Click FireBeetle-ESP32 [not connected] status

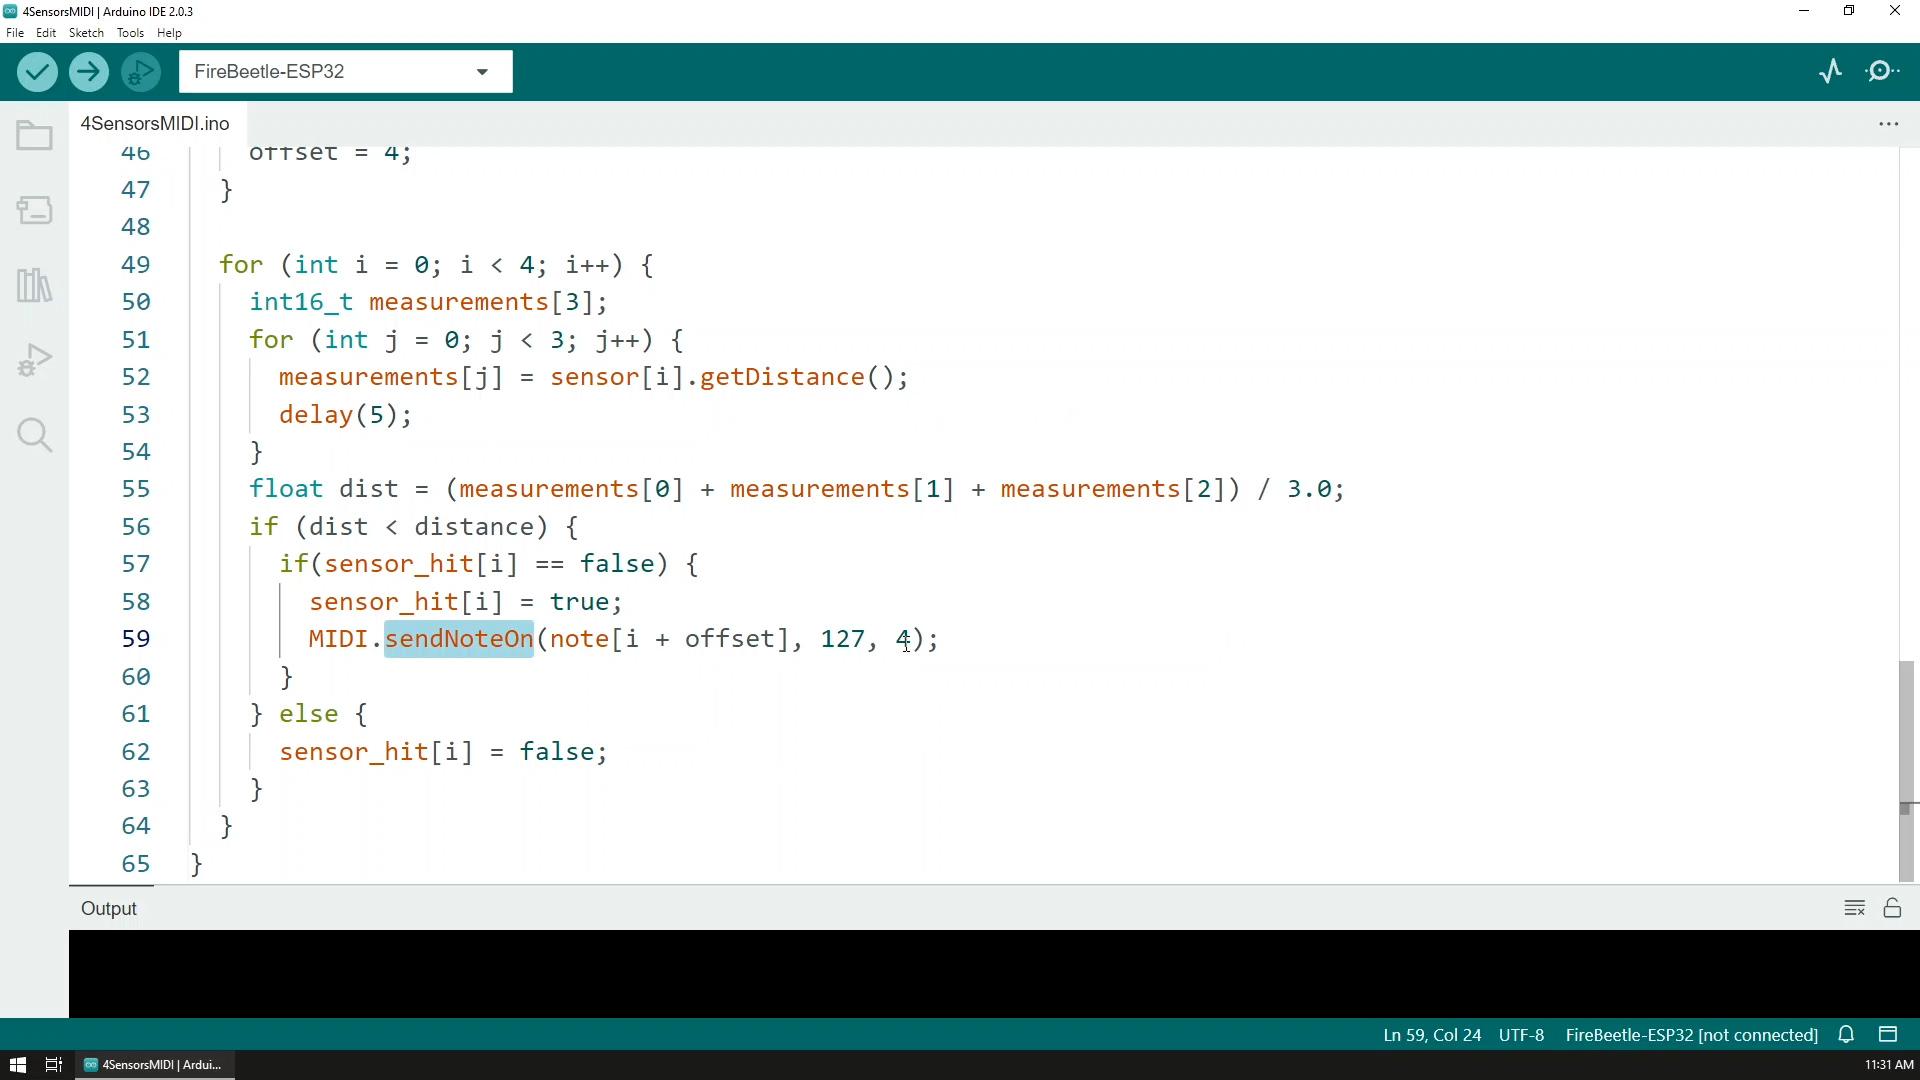pos(1691,1035)
